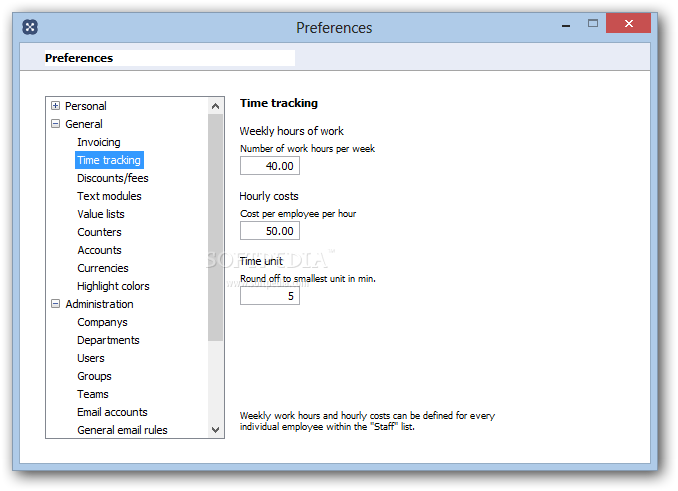Screen dimensions: 678x491
Task: Minimize the Preferences window
Action: (x=566, y=26)
